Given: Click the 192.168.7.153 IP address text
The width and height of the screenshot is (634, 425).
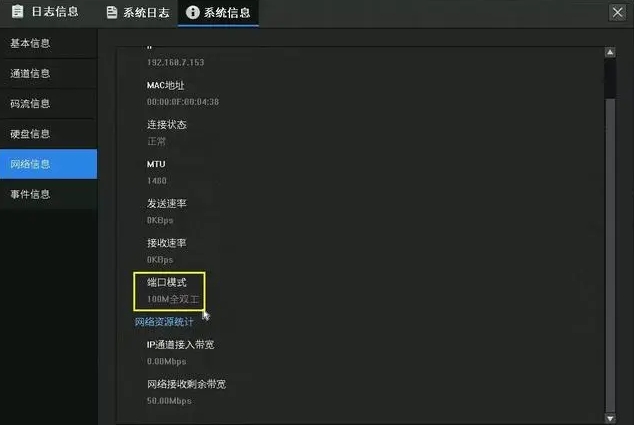Looking at the screenshot, I should tap(175, 62).
